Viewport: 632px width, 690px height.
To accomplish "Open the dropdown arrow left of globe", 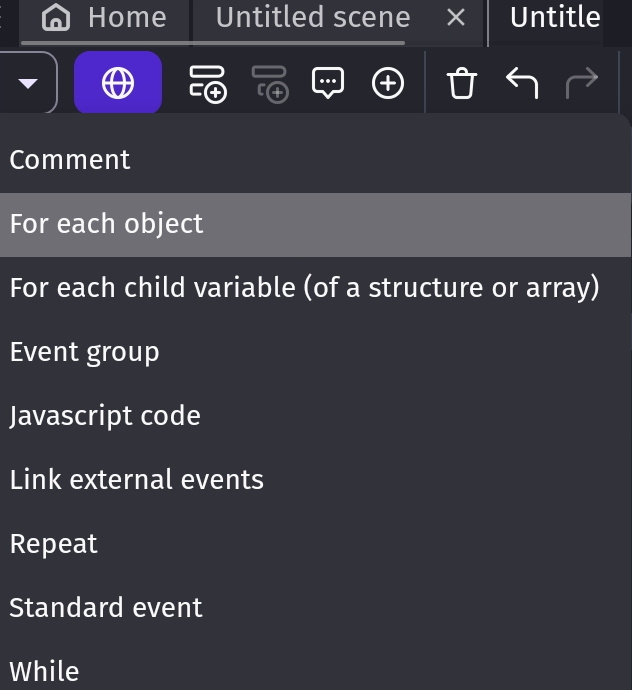I will pyautogui.click(x=28, y=83).
